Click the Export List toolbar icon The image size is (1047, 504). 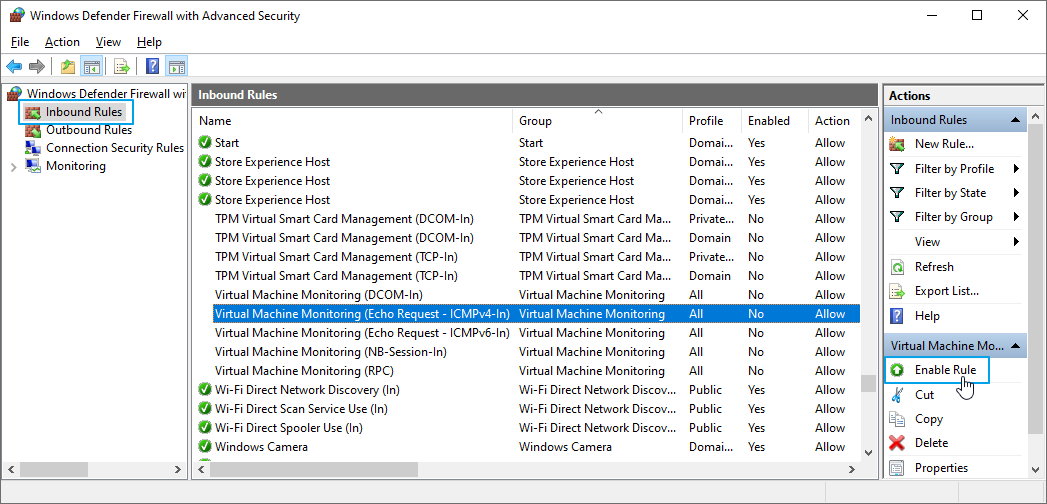point(122,66)
